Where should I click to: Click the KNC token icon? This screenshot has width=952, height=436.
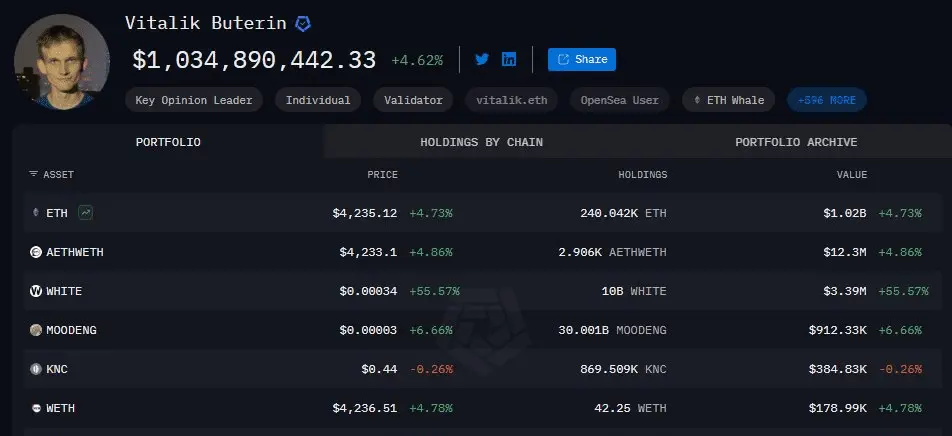click(36, 369)
